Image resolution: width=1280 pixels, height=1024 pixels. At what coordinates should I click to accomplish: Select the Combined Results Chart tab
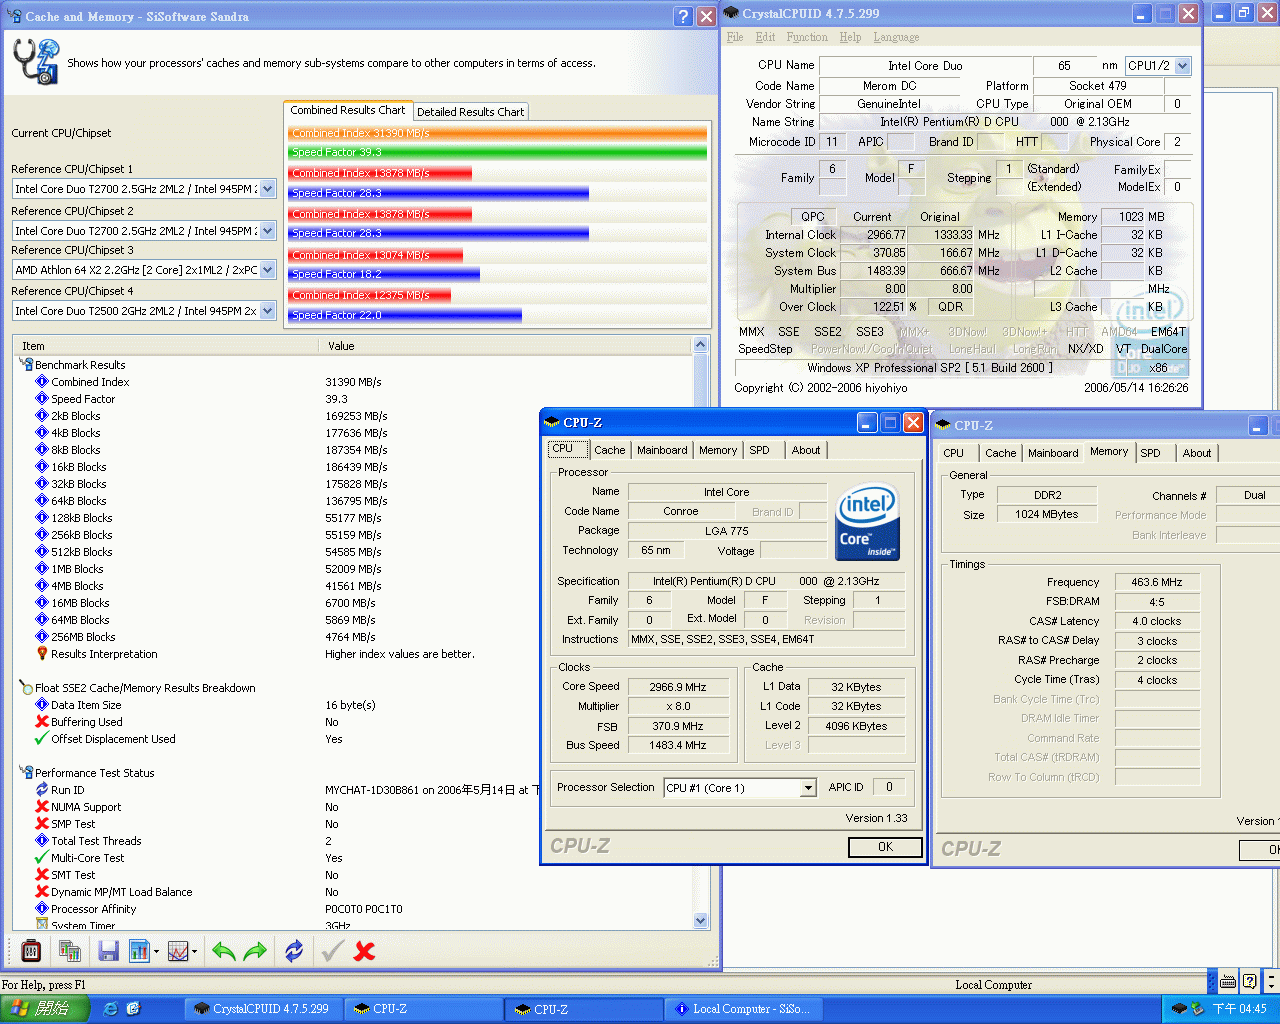pyautogui.click(x=348, y=110)
